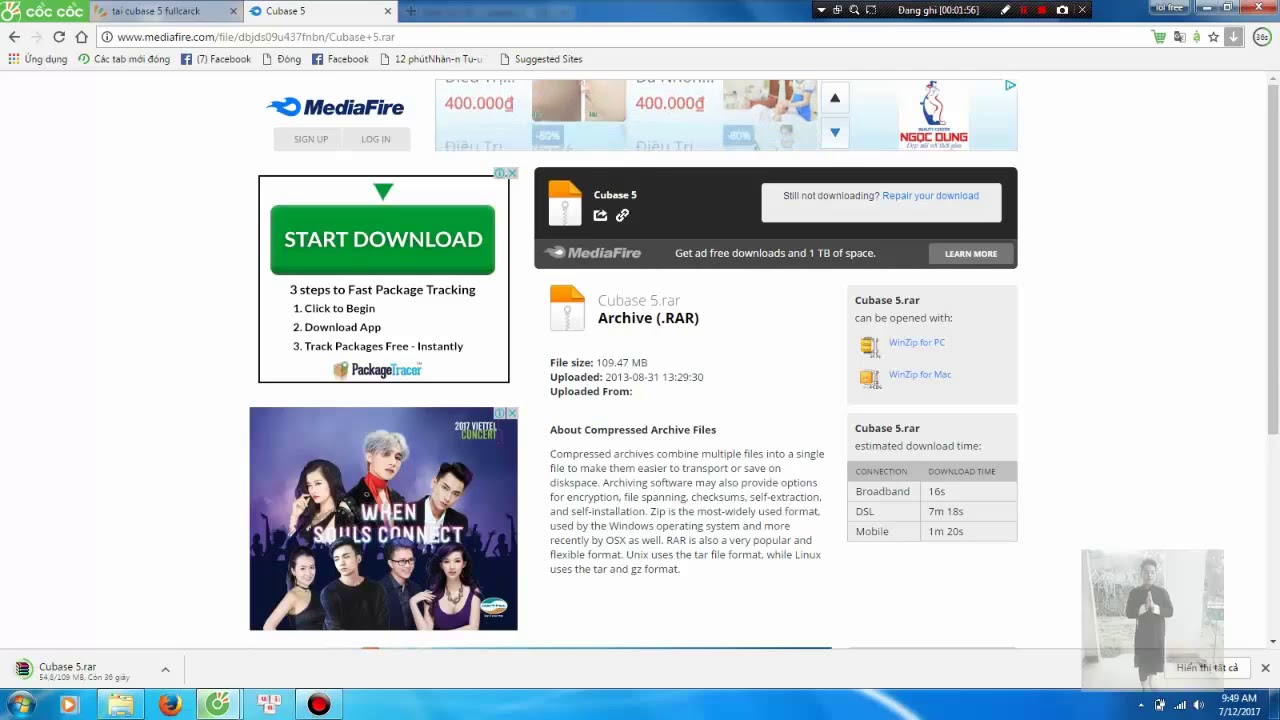1280x720 pixels.
Task: Stop the screen recording
Action: pyautogui.click(x=1042, y=10)
